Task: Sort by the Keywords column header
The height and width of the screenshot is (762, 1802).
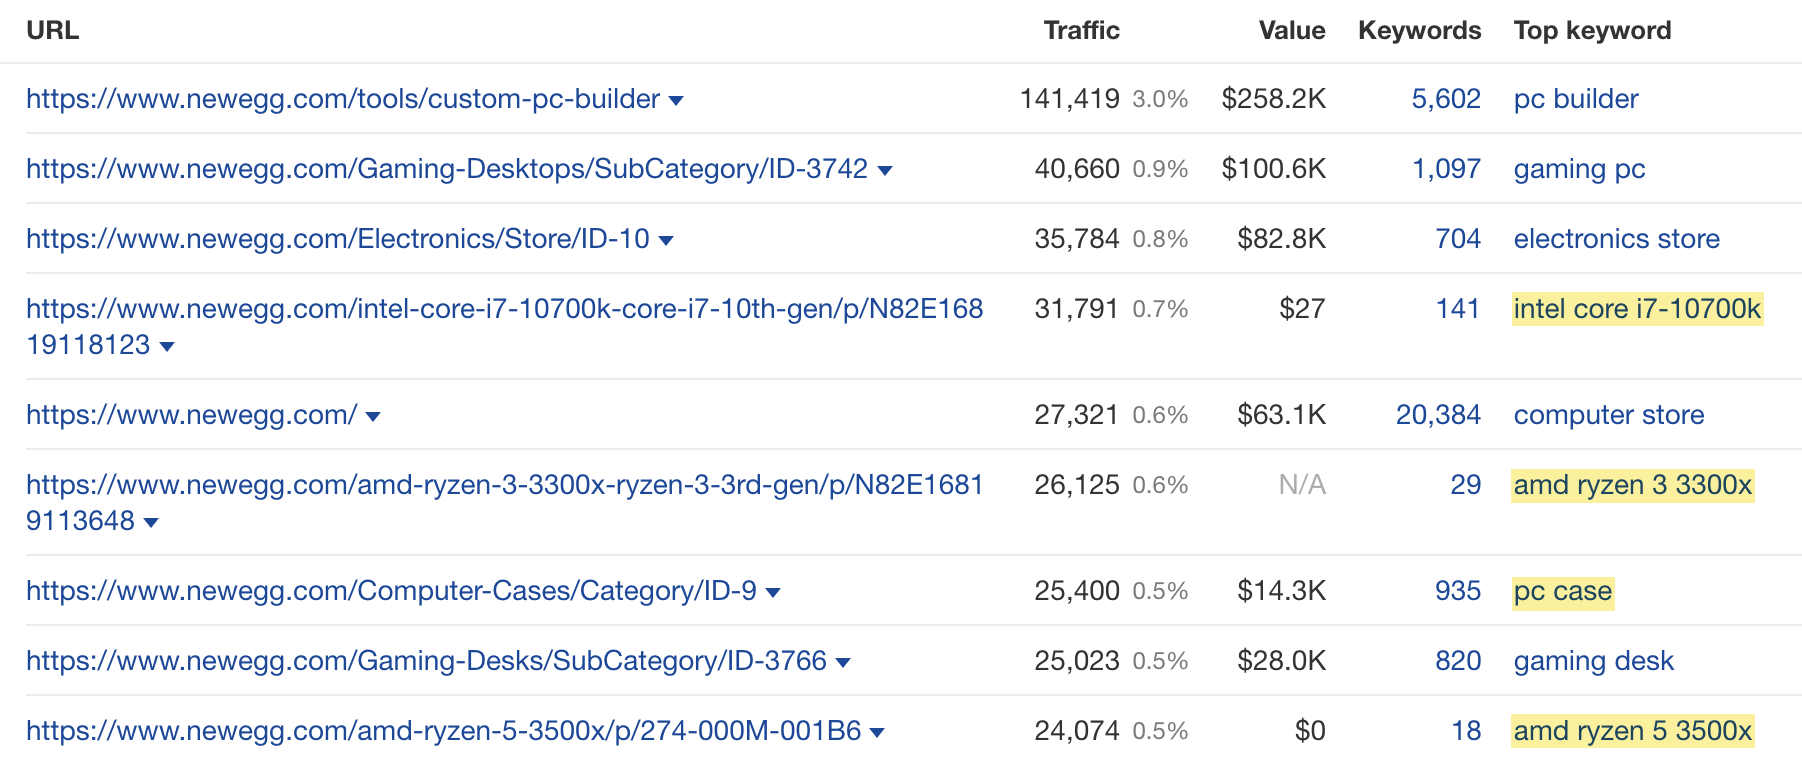Action: point(1419,30)
